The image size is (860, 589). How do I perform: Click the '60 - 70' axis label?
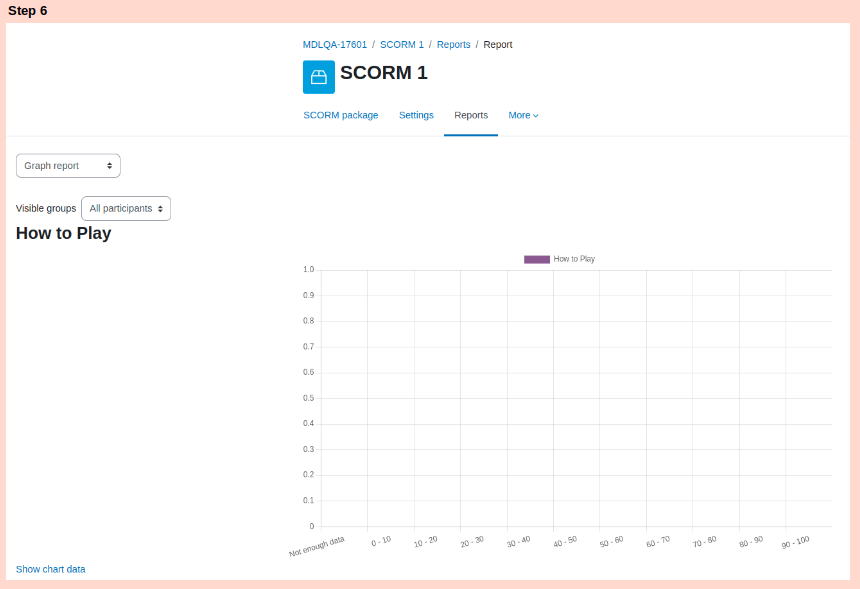[x=658, y=542]
